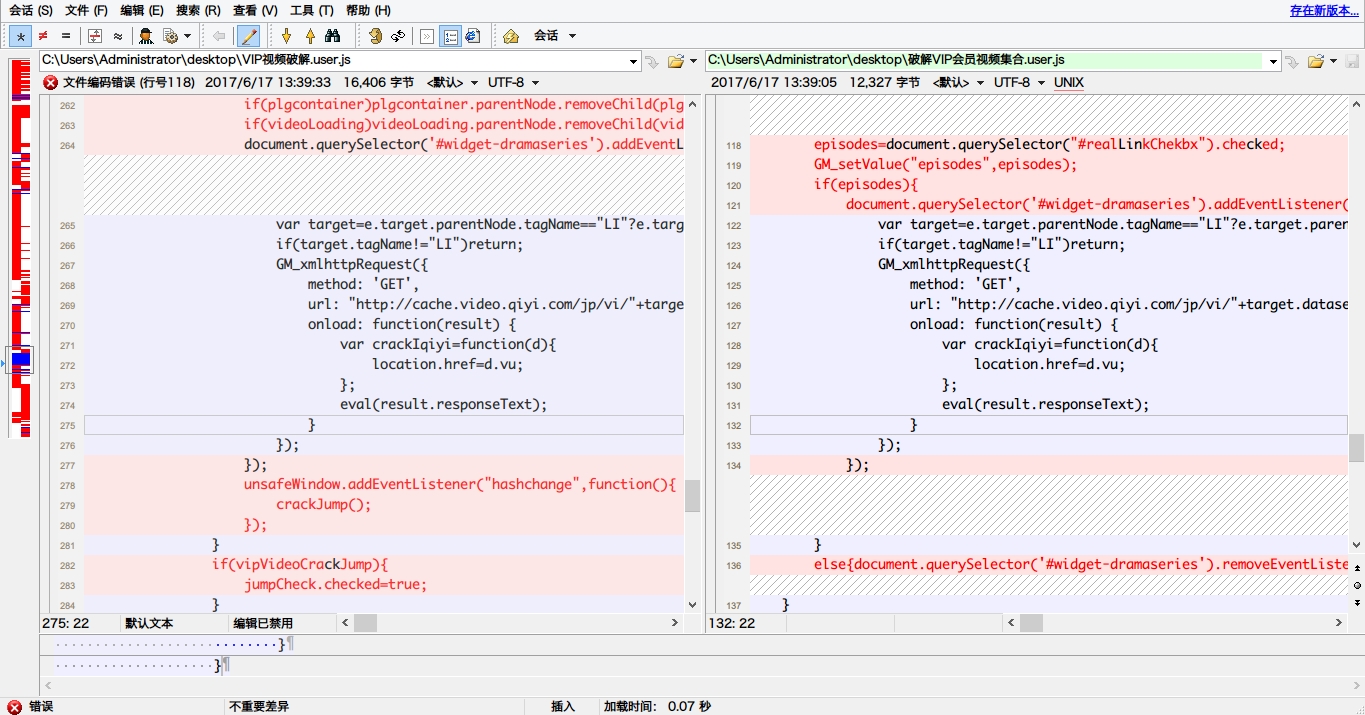The height and width of the screenshot is (715, 1365).
Task: Open the 帮助 (H) menu
Action: (368, 10)
